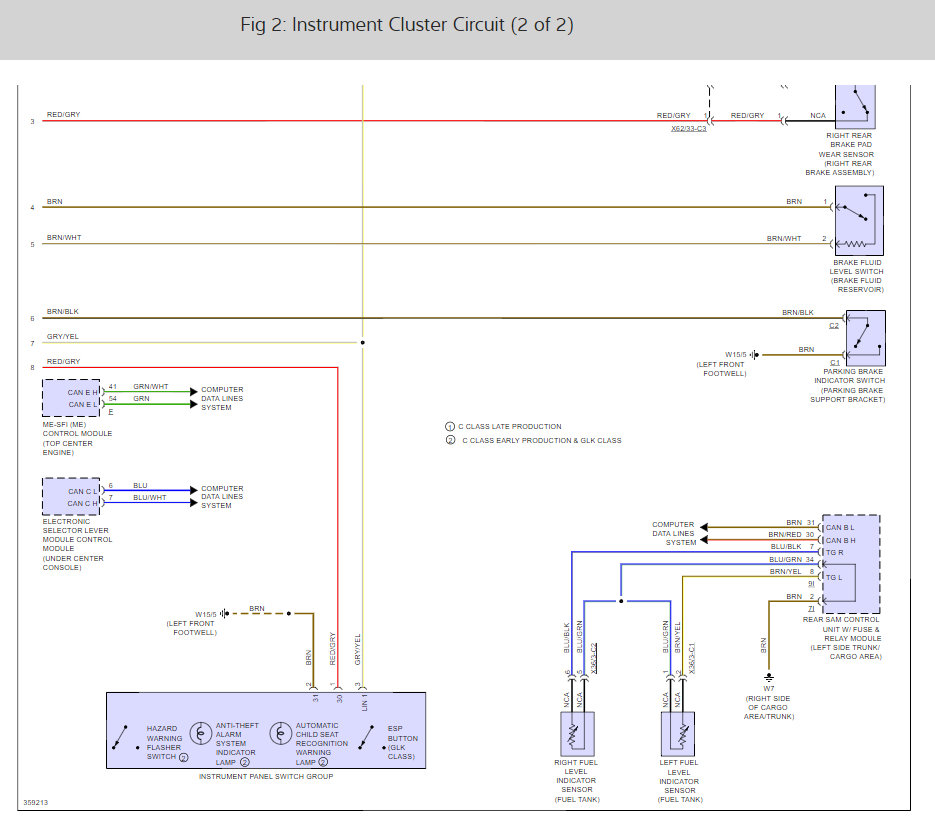Click the "CAN B H" terminal label

click(x=840, y=541)
